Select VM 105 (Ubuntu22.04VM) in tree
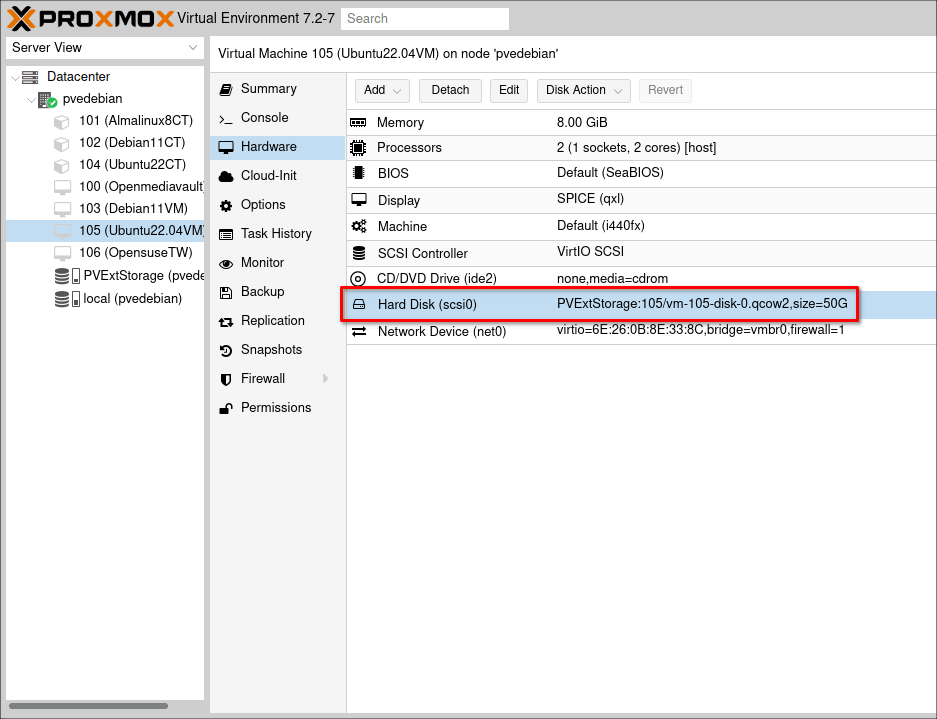937x719 pixels. (x=105, y=231)
